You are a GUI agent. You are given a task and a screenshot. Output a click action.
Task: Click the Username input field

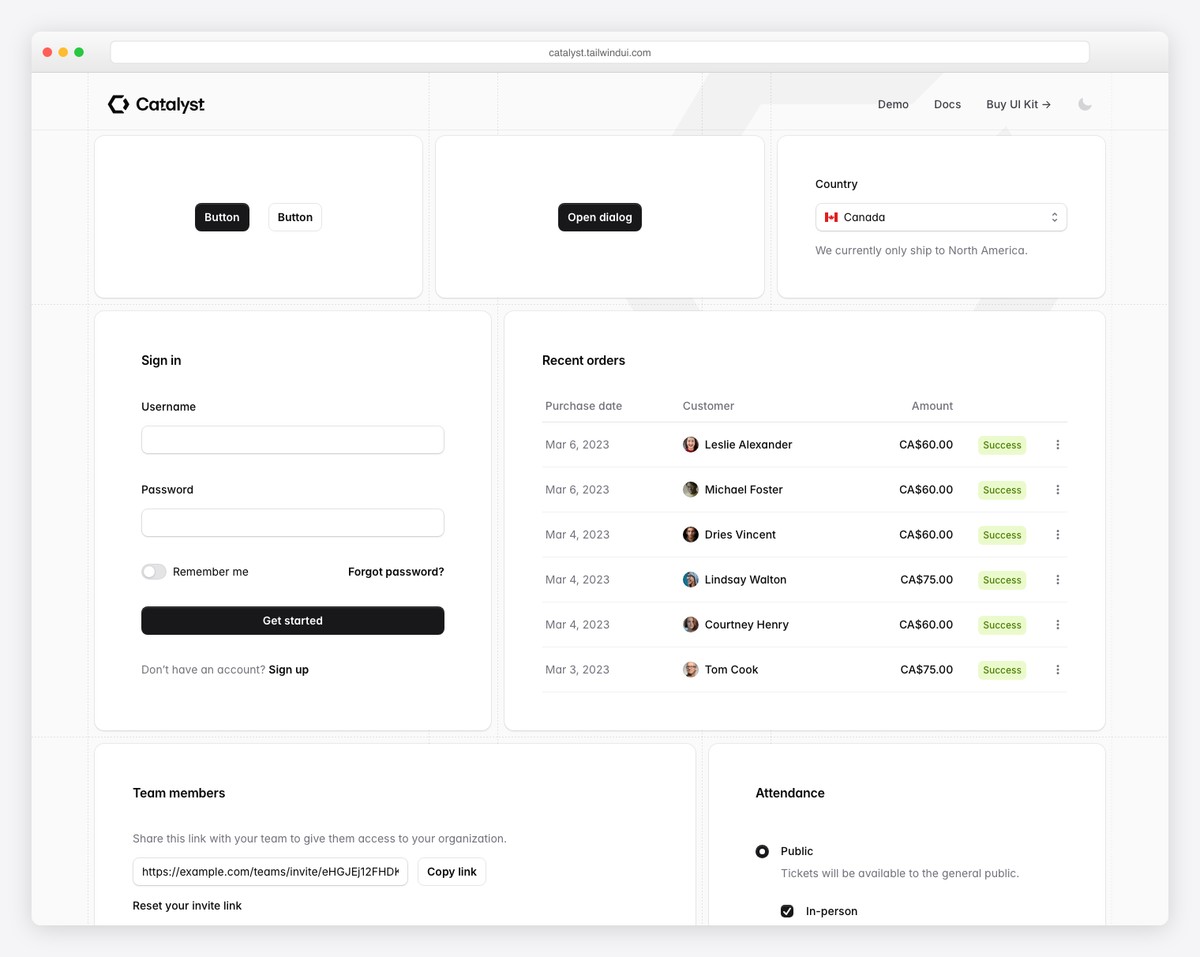tap(292, 439)
